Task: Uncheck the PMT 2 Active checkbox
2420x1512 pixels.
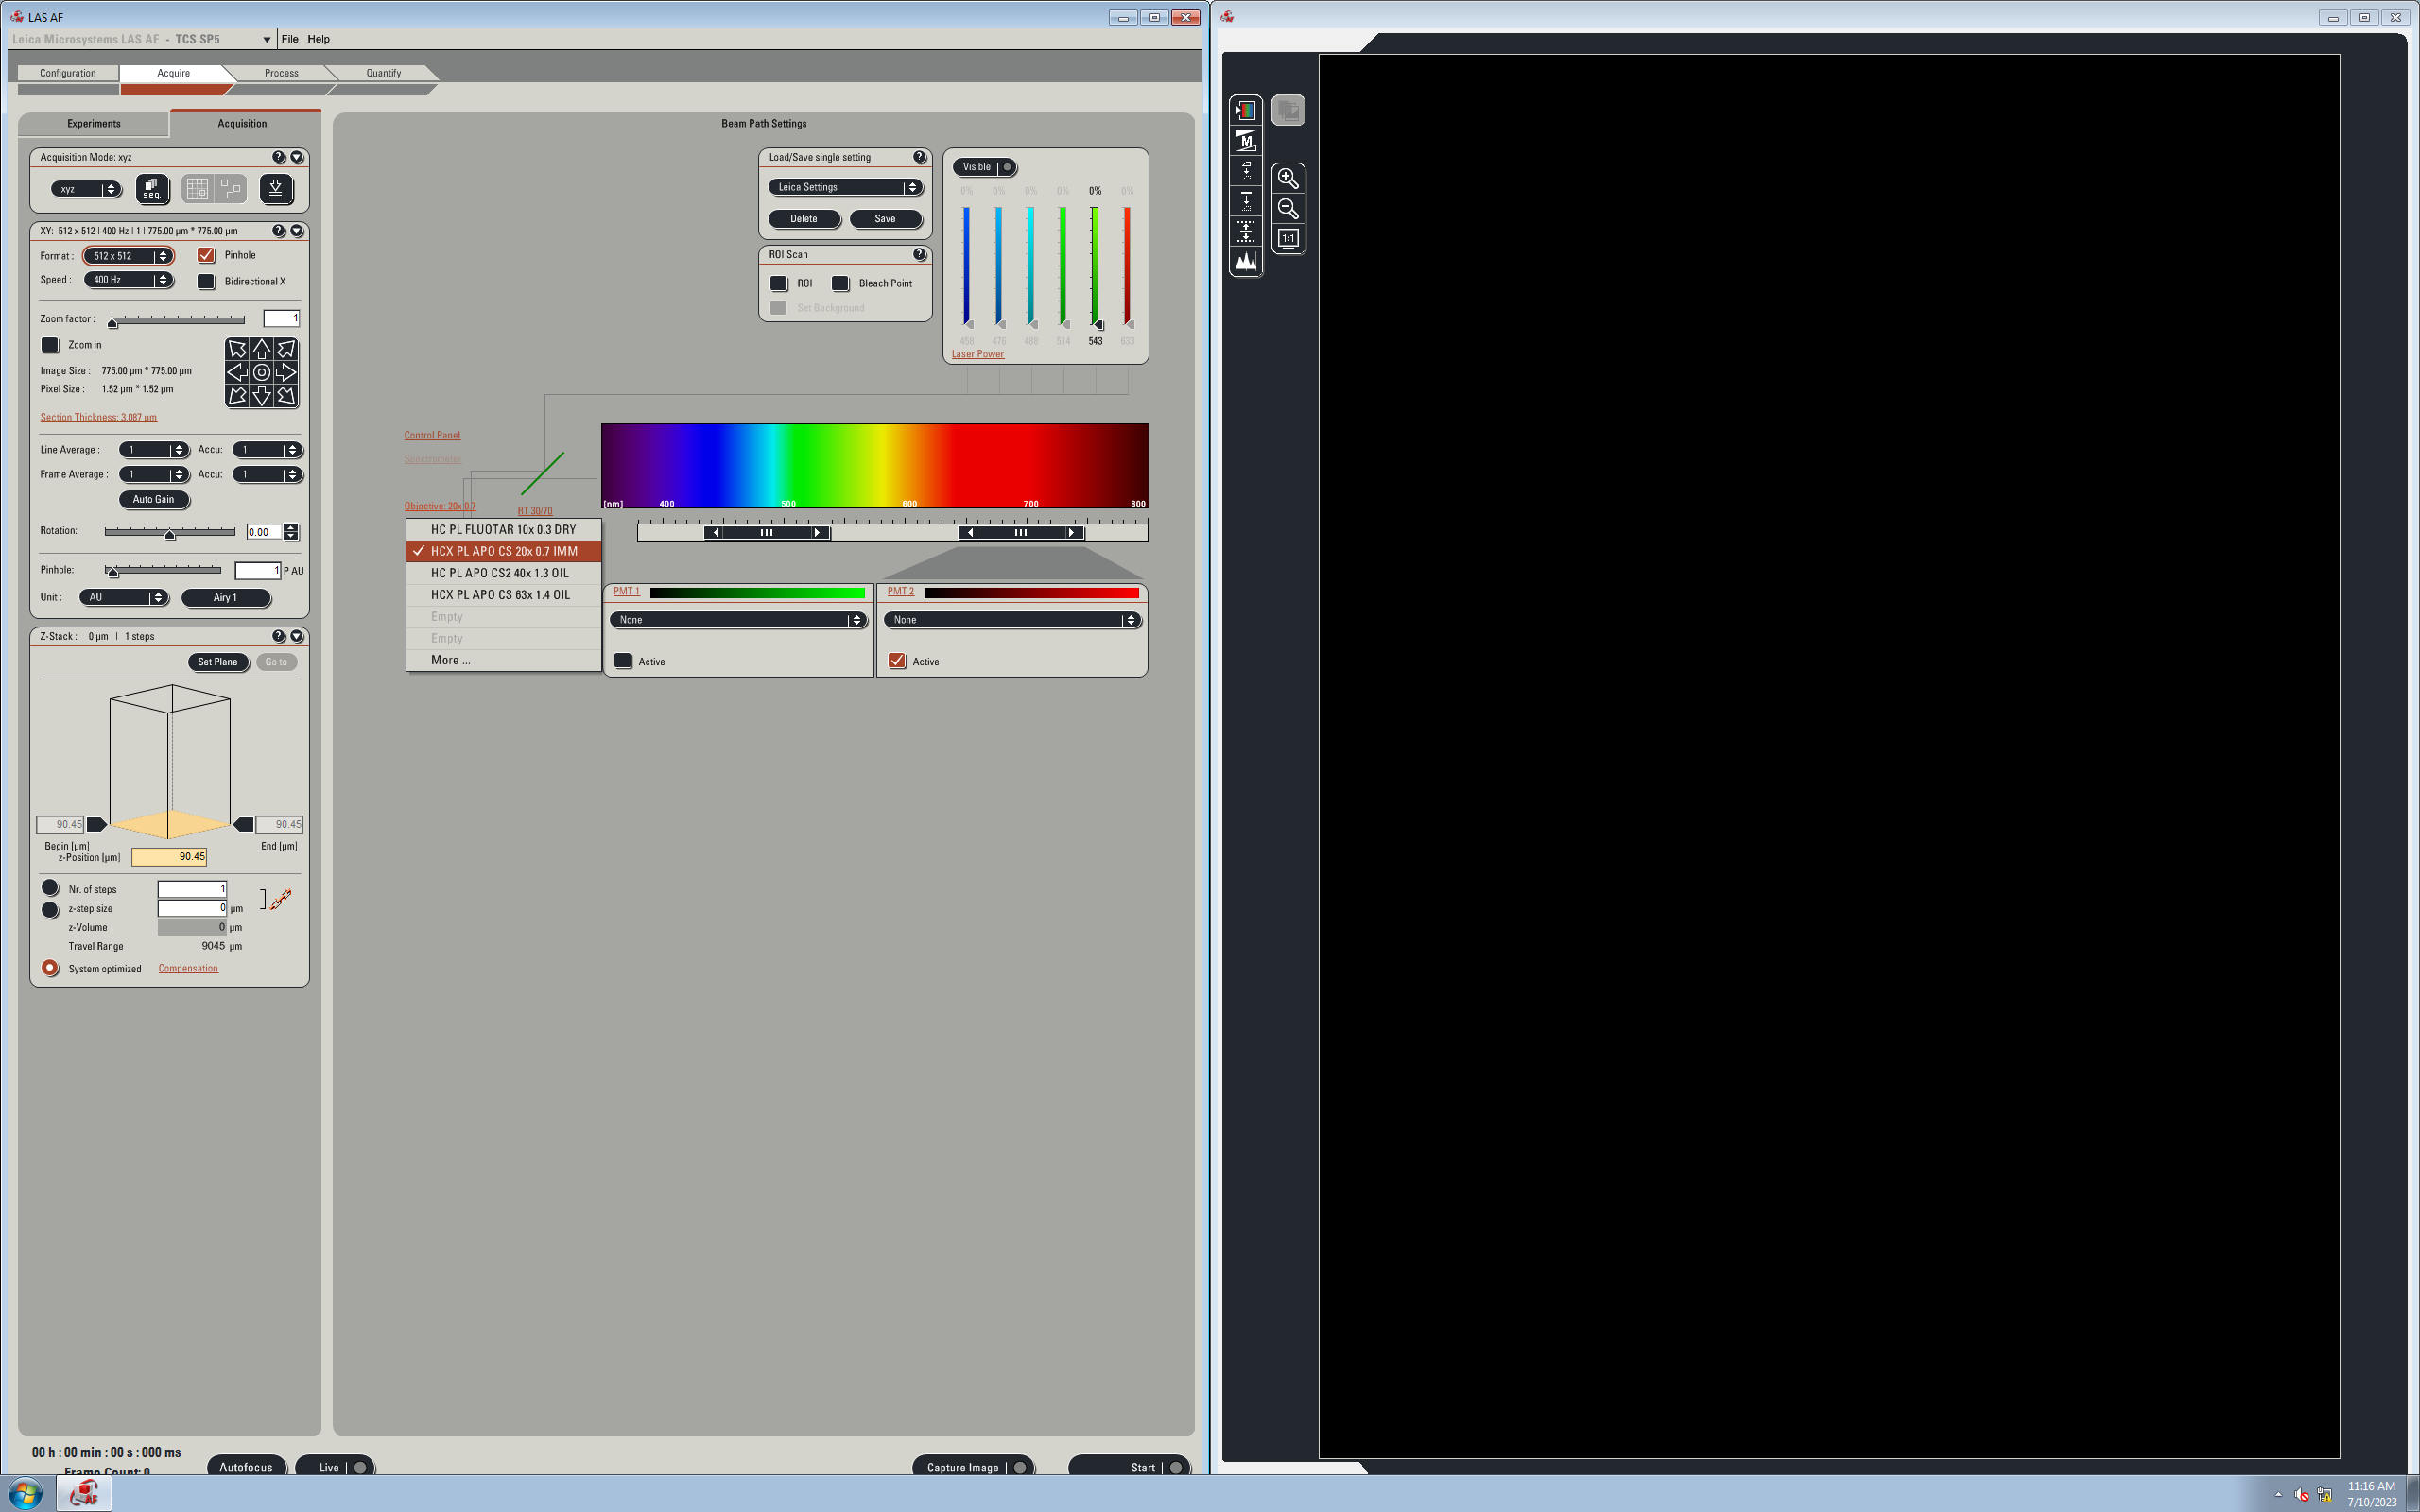Action: [x=897, y=661]
